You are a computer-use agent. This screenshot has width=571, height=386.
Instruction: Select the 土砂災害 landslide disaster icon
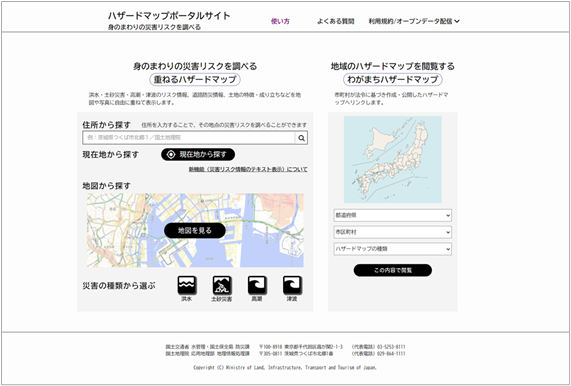pyautogui.click(x=222, y=285)
